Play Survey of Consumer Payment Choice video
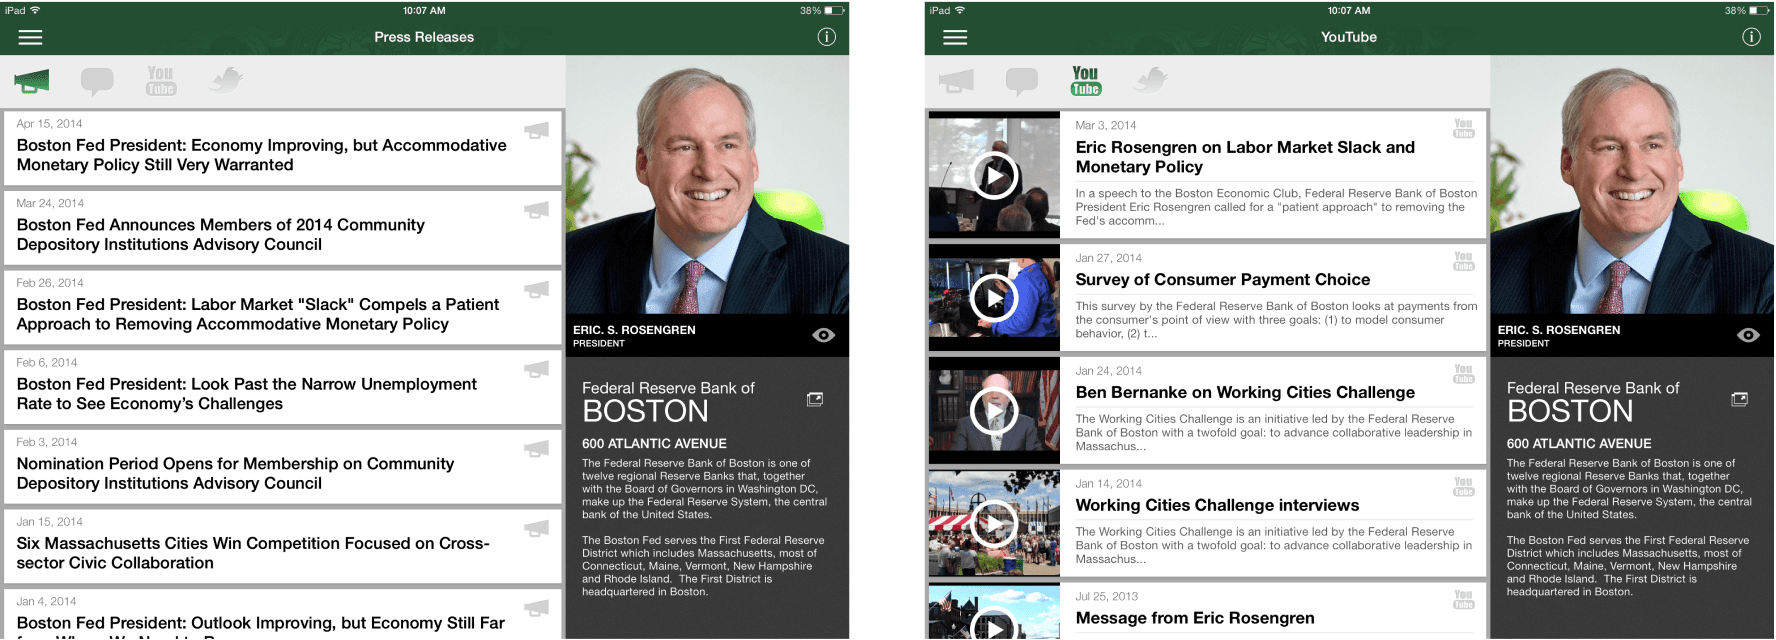Screen dimensions: 1776x640 994,298
